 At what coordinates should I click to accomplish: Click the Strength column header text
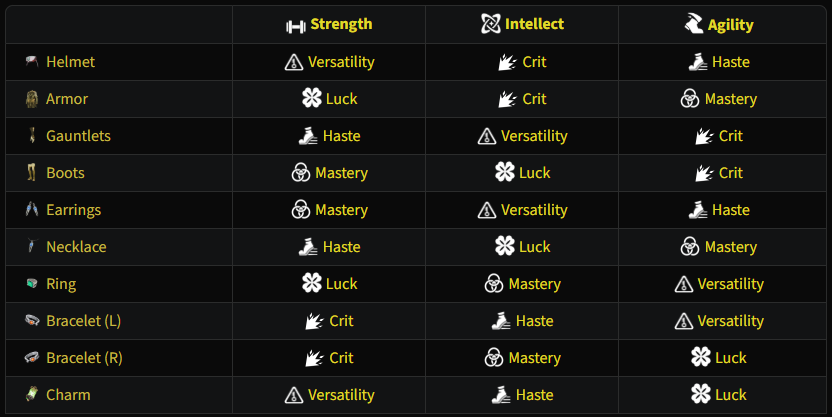click(341, 24)
